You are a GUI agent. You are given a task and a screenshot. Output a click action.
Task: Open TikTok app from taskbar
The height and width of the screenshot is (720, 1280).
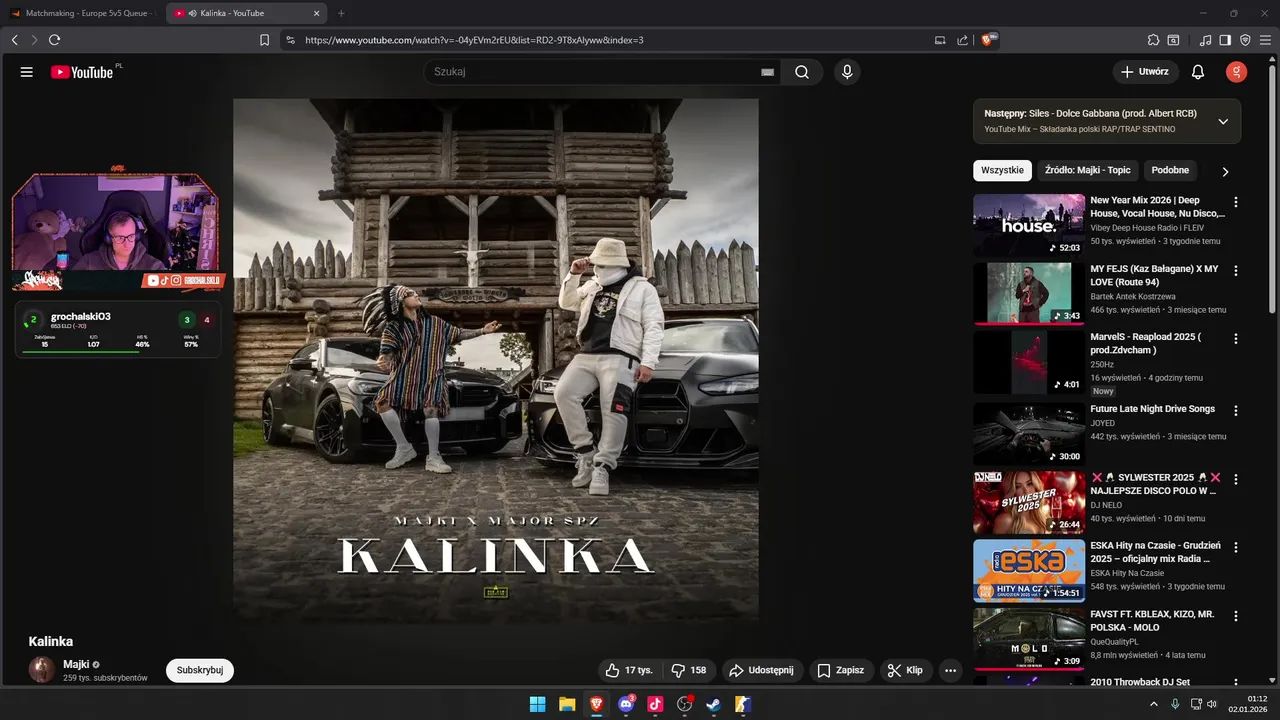click(655, 704)
